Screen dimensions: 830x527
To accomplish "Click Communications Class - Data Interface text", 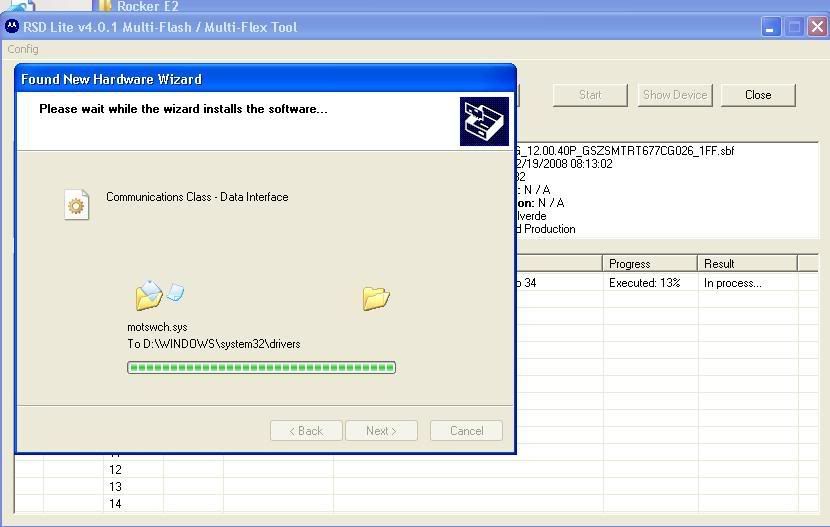I will (197, 197).
